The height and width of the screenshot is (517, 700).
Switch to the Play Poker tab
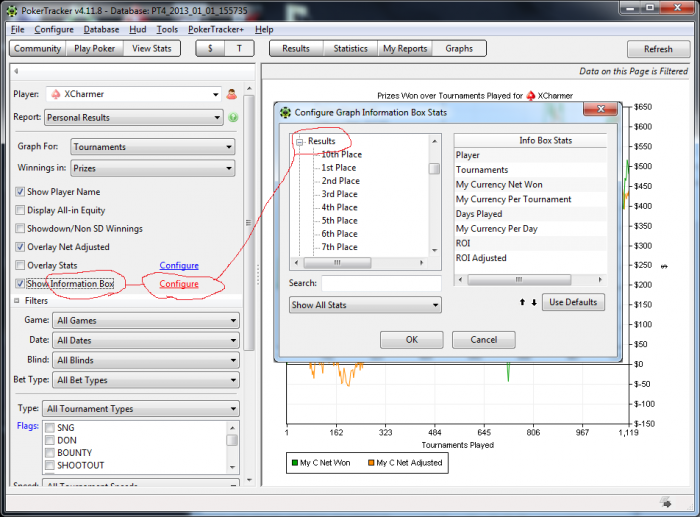point(95,49)
